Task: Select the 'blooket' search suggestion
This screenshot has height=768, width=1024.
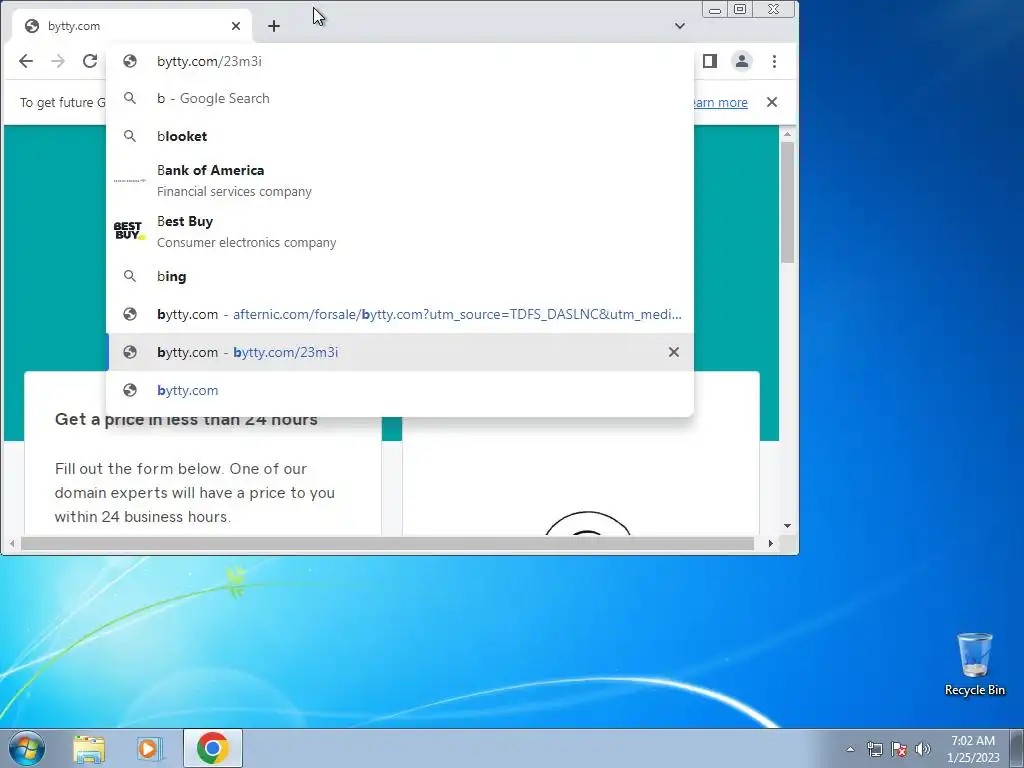Action: [x=400, y=136]
